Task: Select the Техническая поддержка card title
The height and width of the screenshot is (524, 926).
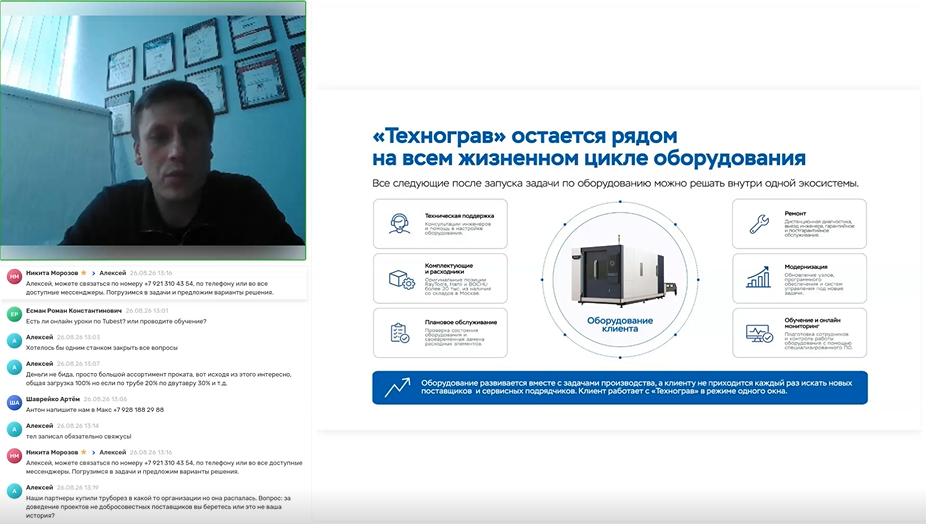Action: [x=459, y=216]
